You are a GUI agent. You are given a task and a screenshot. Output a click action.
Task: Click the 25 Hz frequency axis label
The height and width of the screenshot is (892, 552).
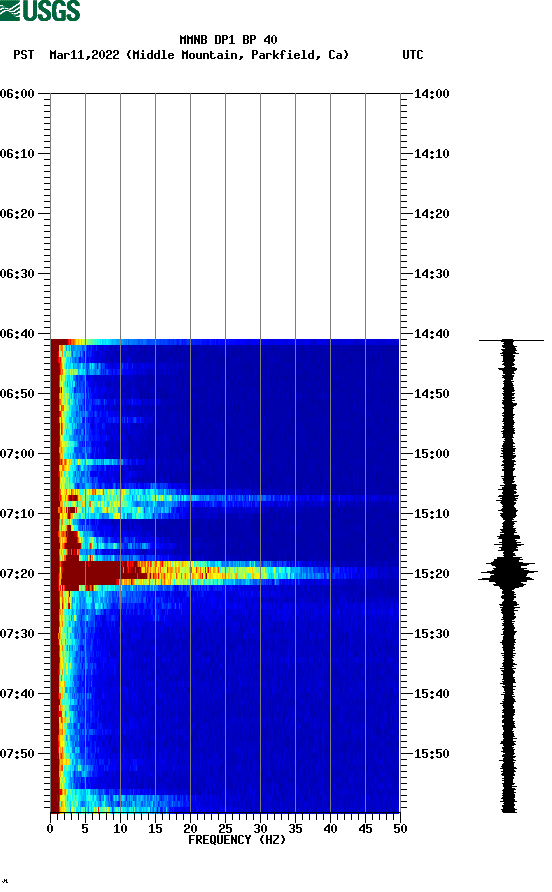(x=225, y=829)
